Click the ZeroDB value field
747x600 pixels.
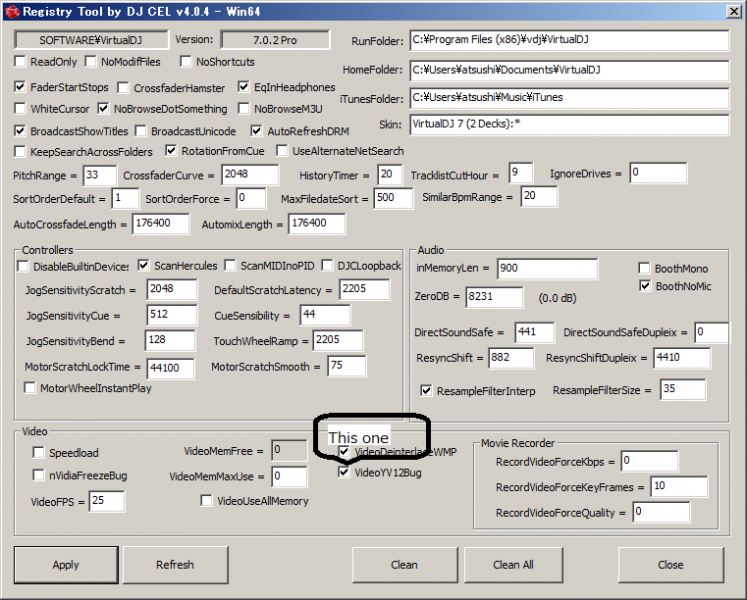[x=494, y=297]
